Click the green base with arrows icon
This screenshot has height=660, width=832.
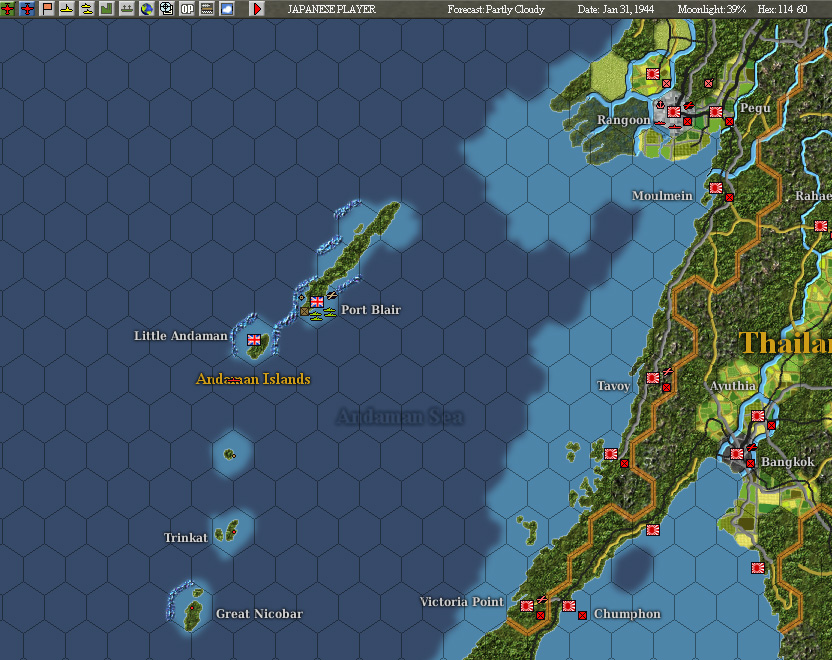click(x=127, y=8)
